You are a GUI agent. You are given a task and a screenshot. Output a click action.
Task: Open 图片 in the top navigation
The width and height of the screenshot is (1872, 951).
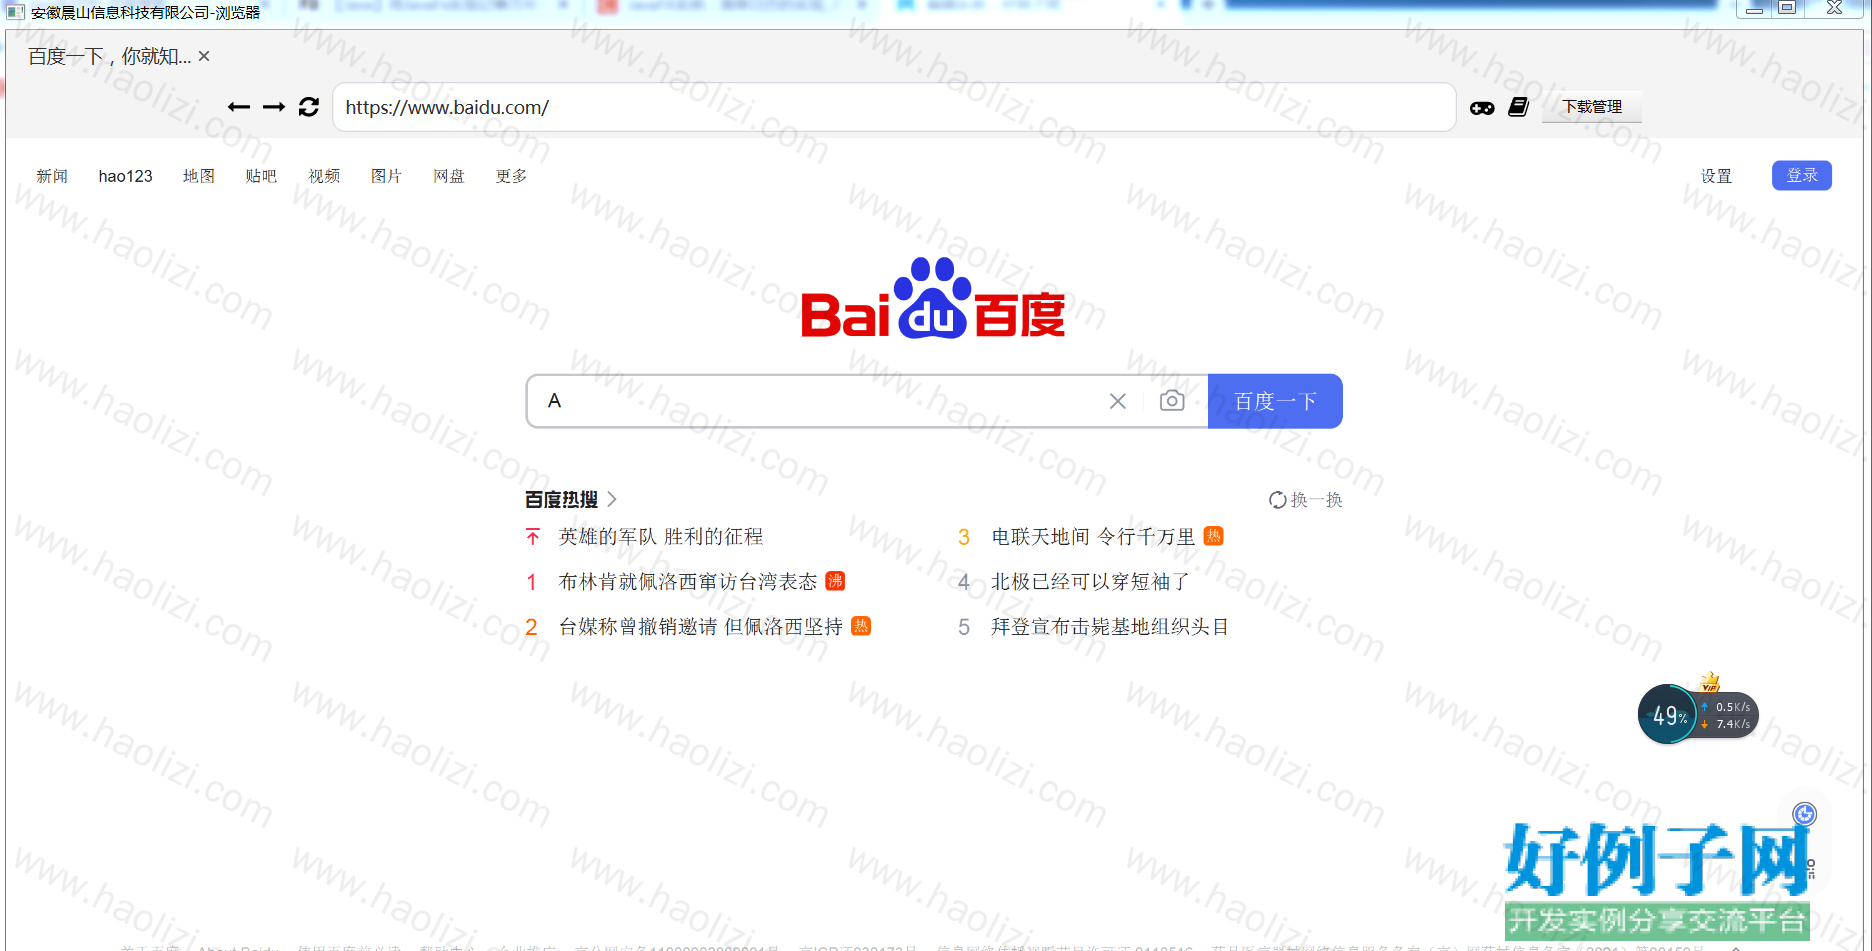click(386, 176)
